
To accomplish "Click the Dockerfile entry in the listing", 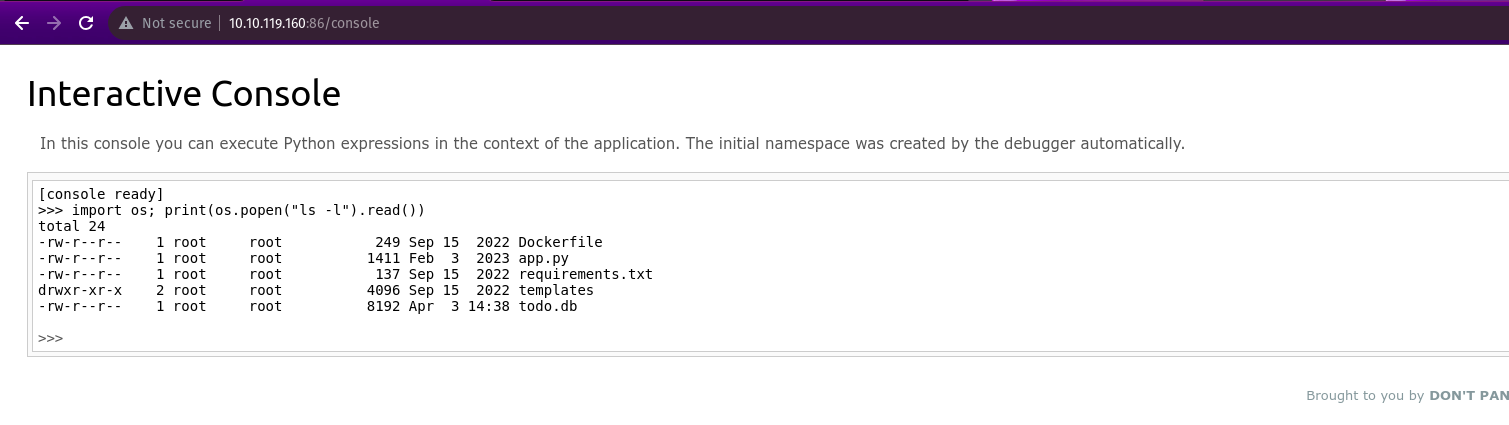I will pos(560,242).
